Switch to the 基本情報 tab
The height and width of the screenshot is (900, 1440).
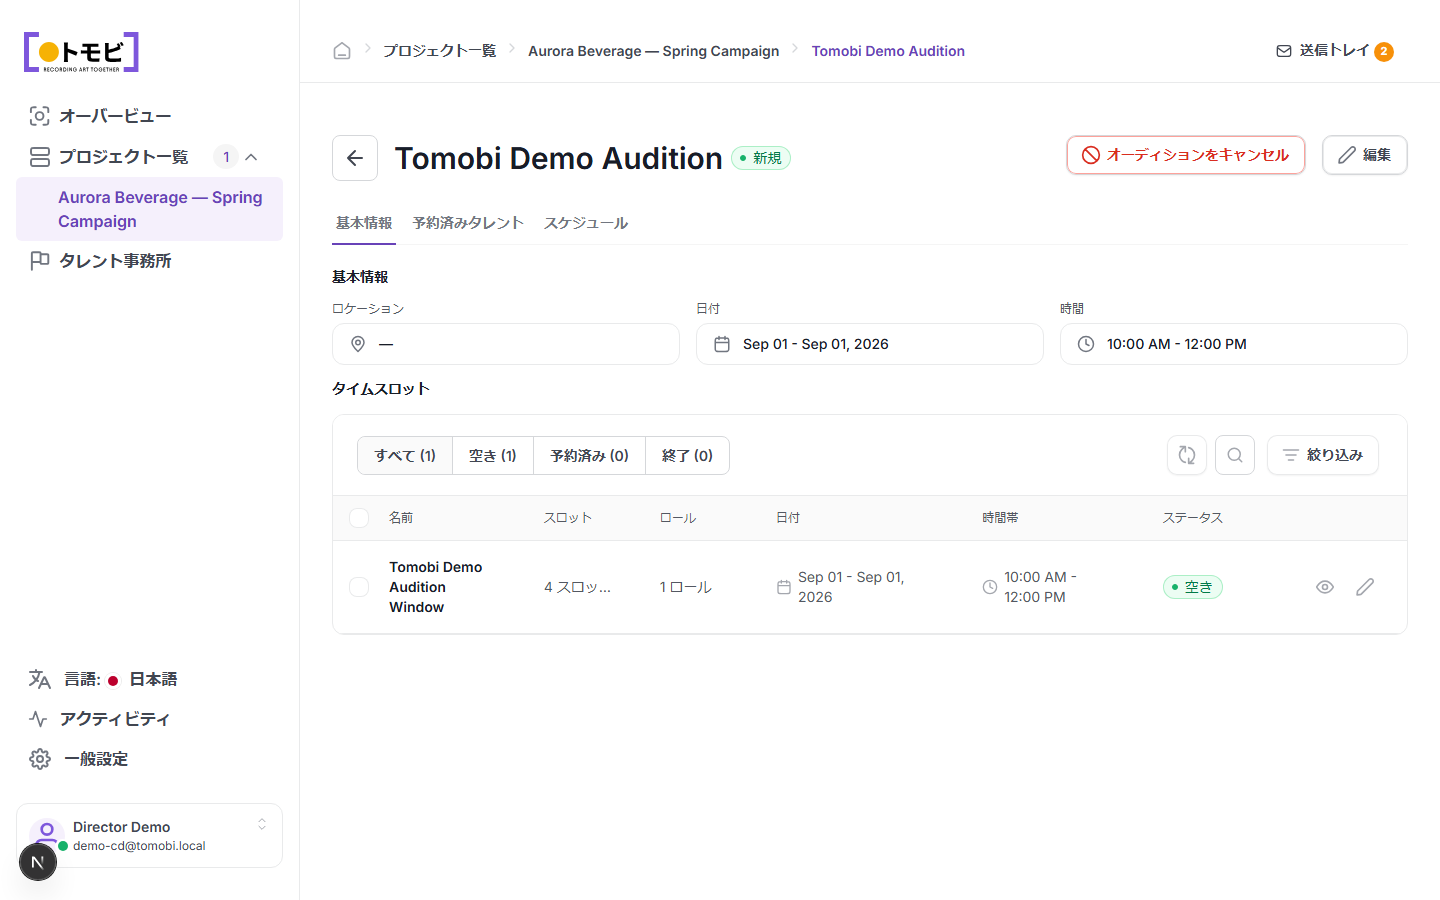364,223
